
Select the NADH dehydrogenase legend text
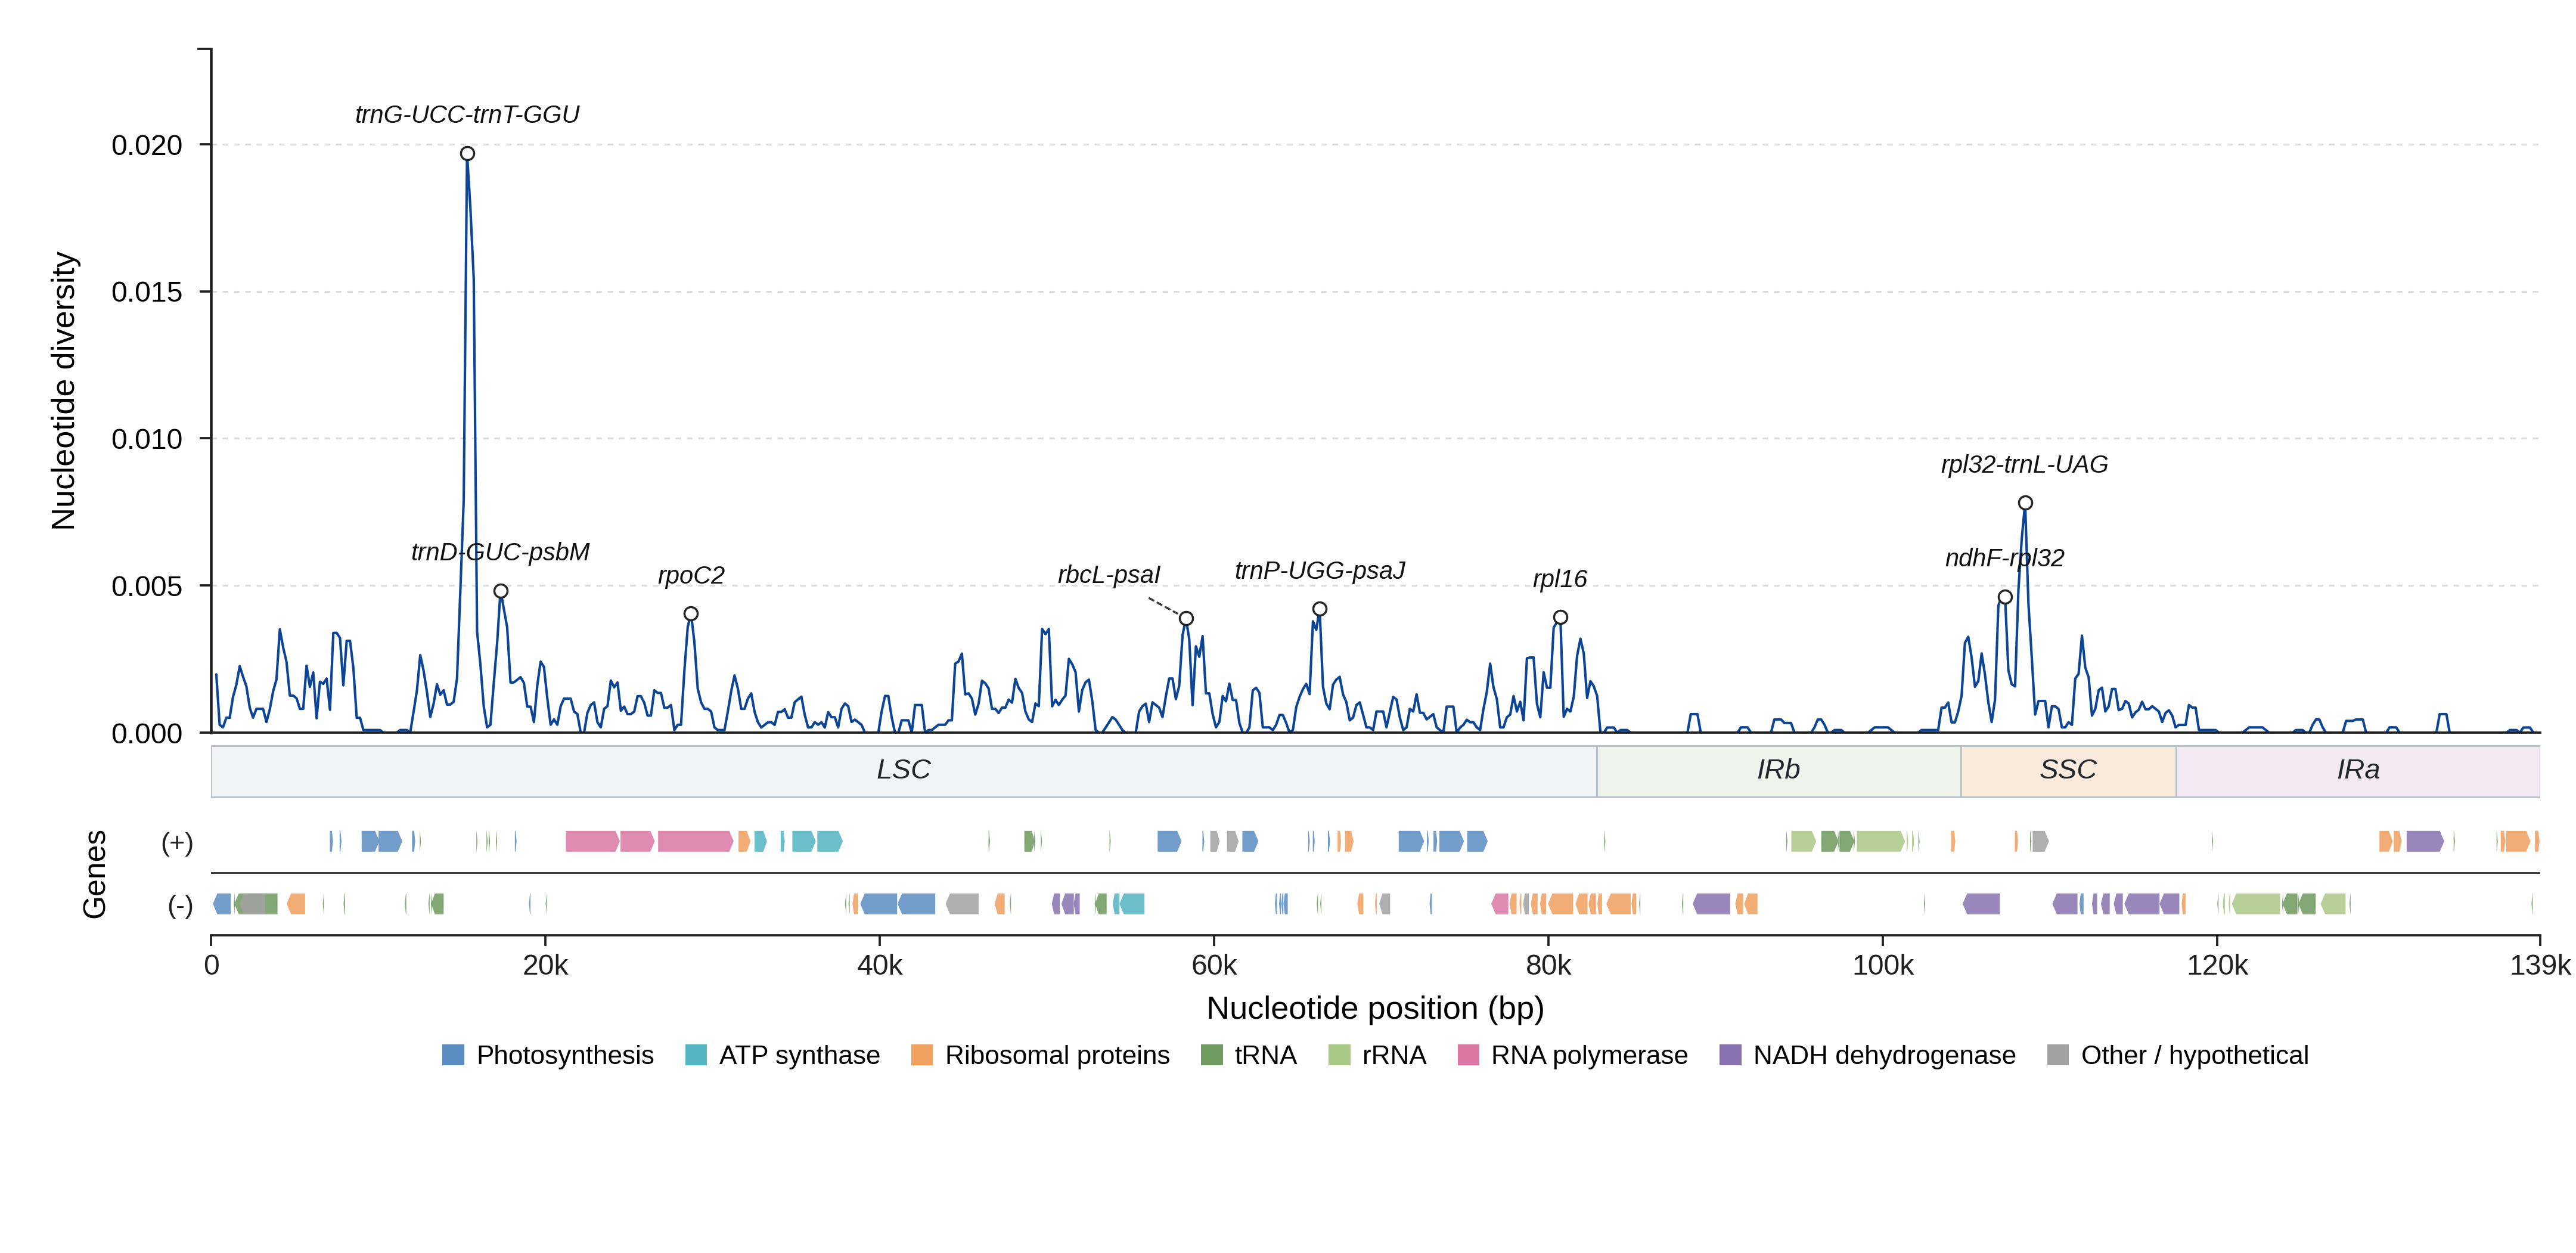[x=1884, y=1055]
